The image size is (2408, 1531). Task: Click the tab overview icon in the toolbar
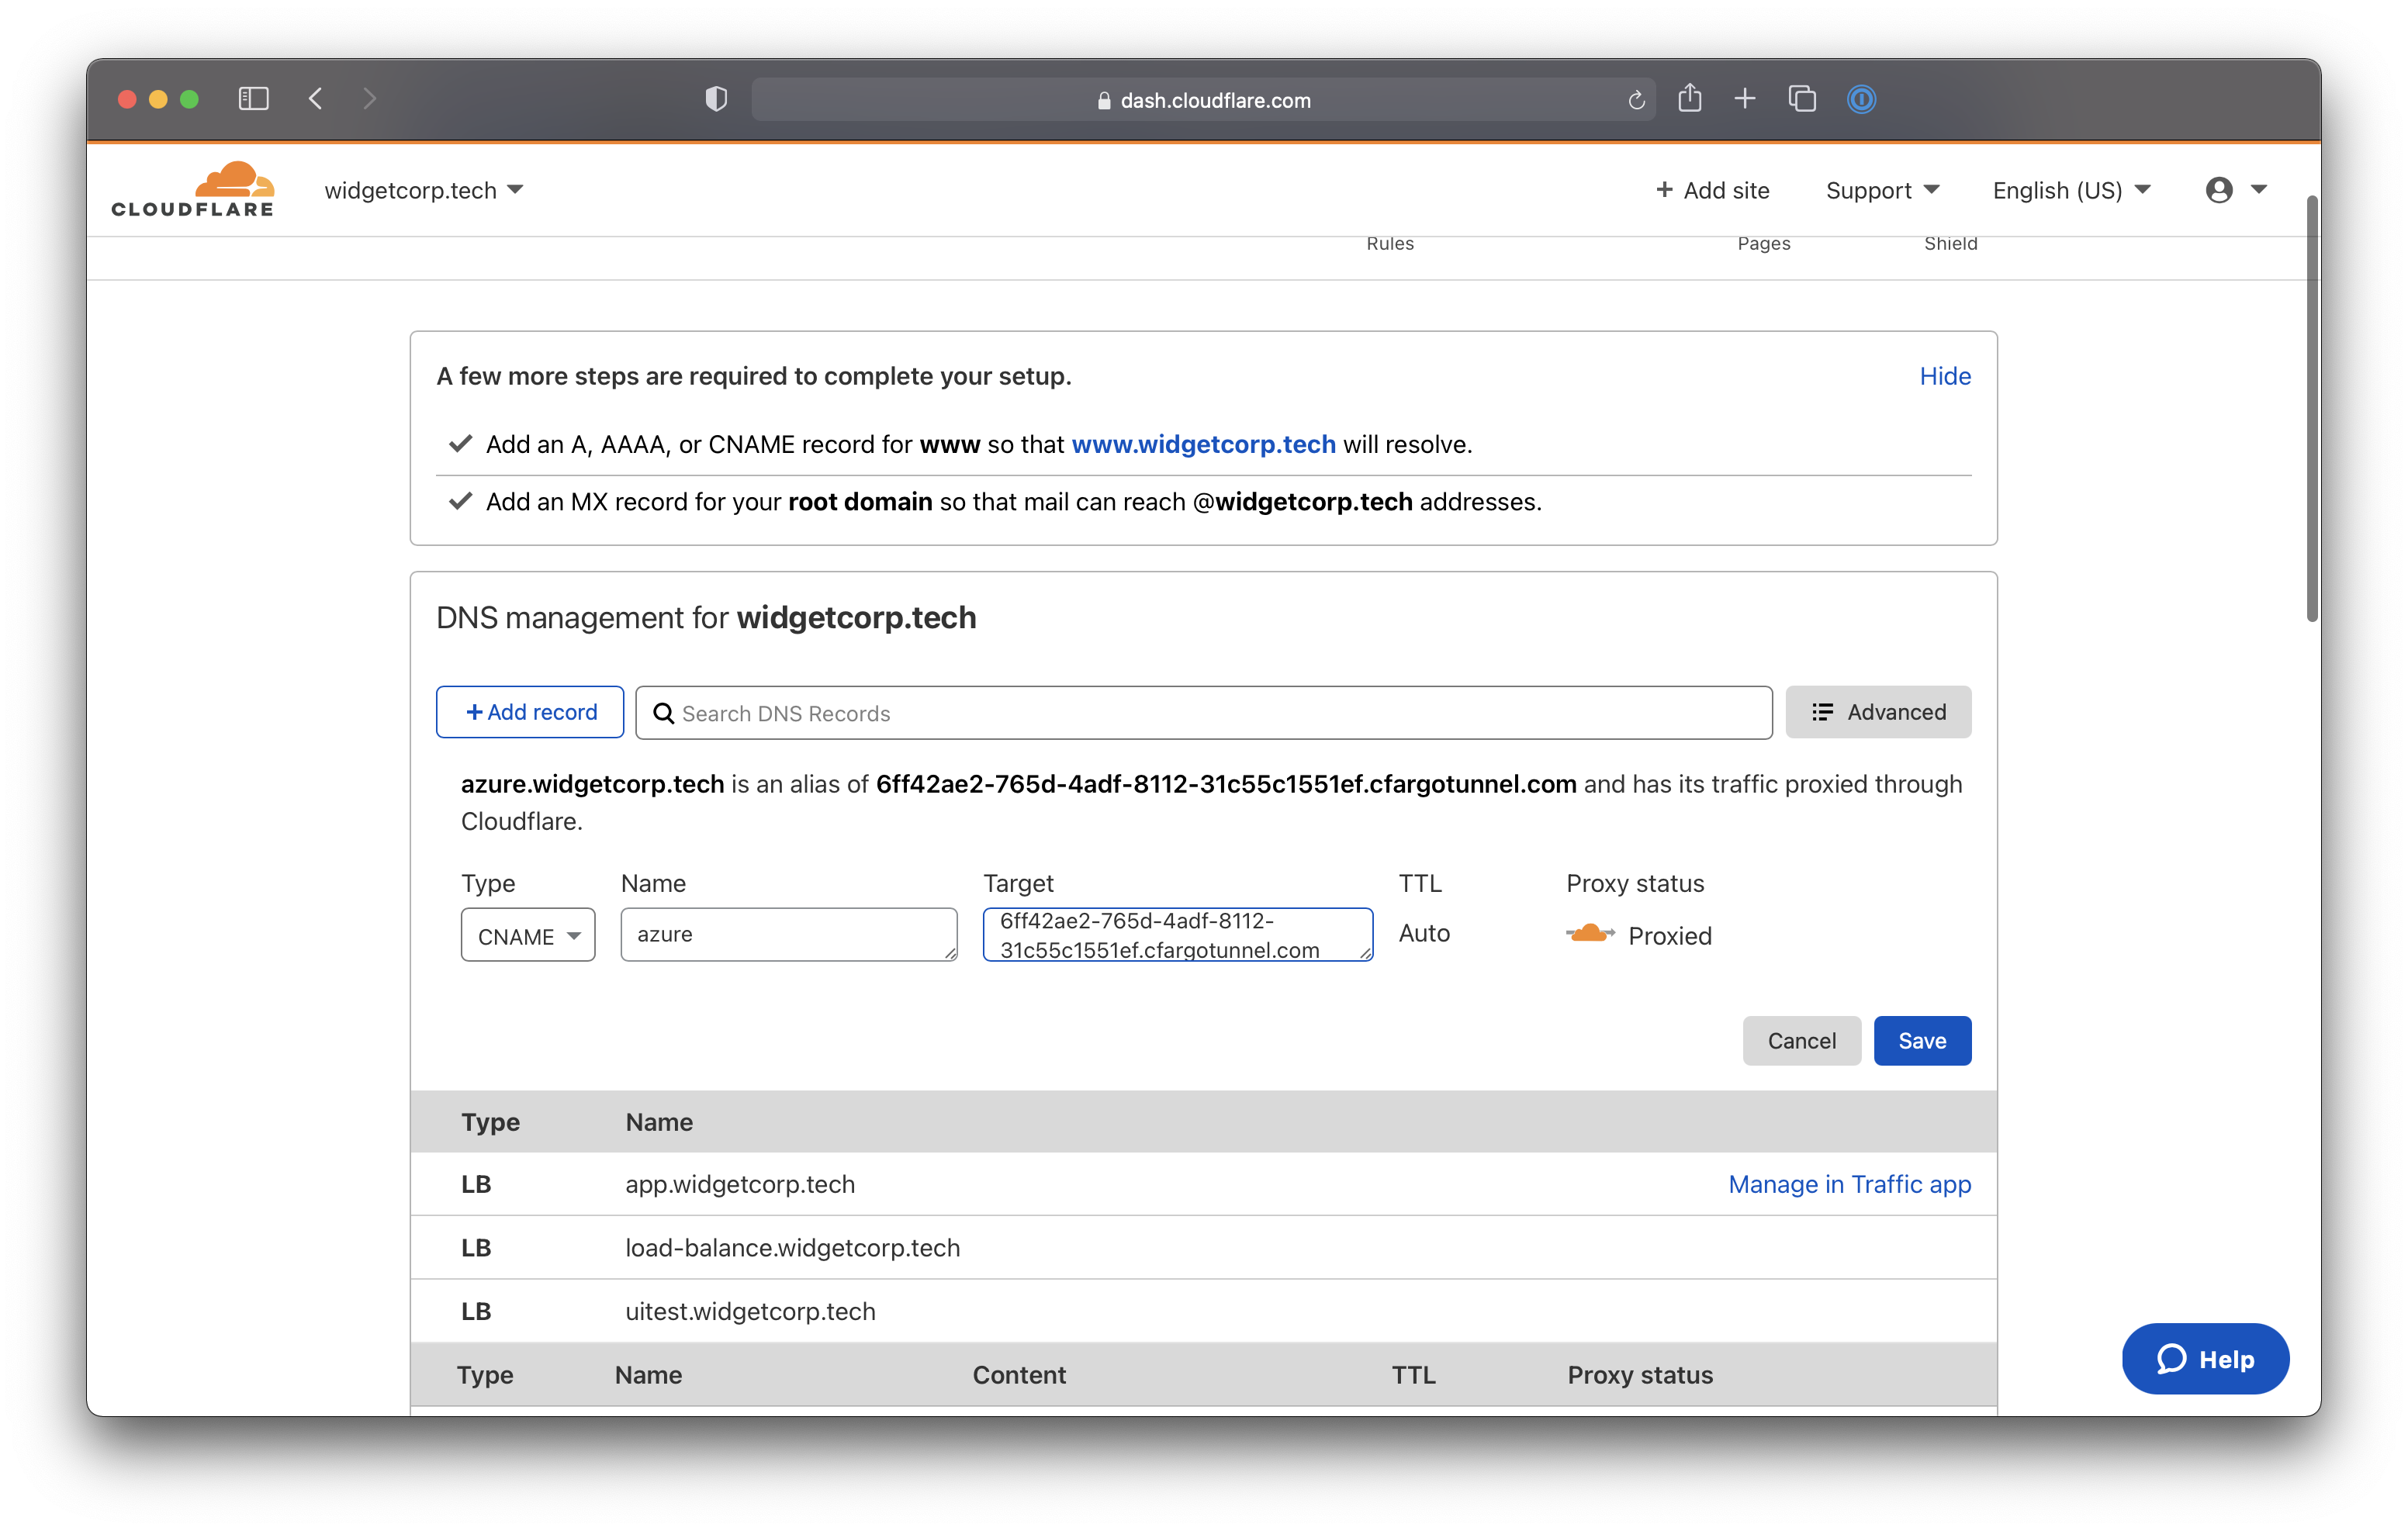[x=1802, y=99]
